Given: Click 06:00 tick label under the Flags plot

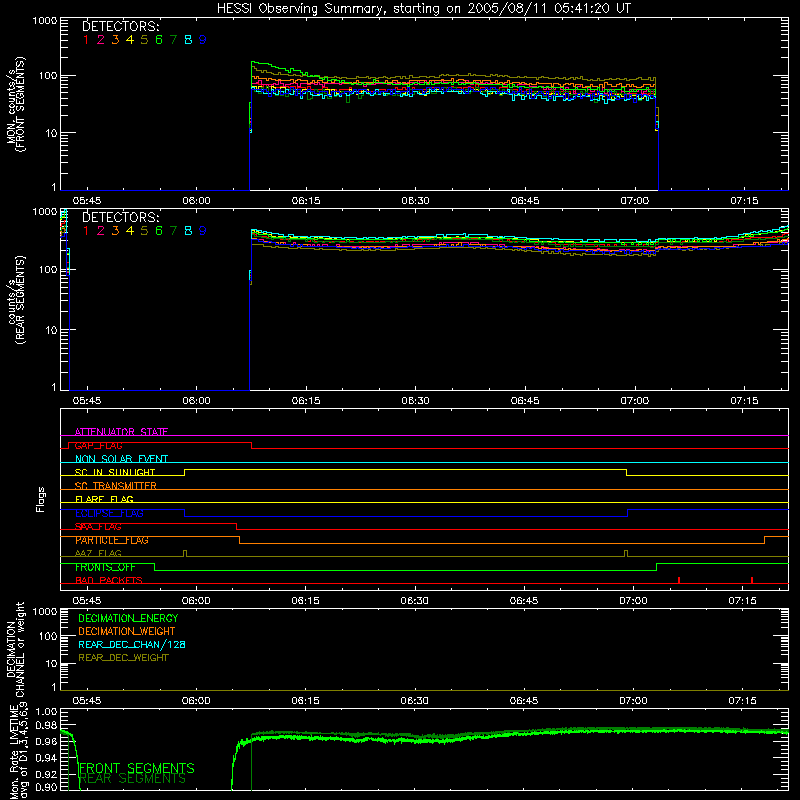Looking at the screenshot, I should point(196,601).
